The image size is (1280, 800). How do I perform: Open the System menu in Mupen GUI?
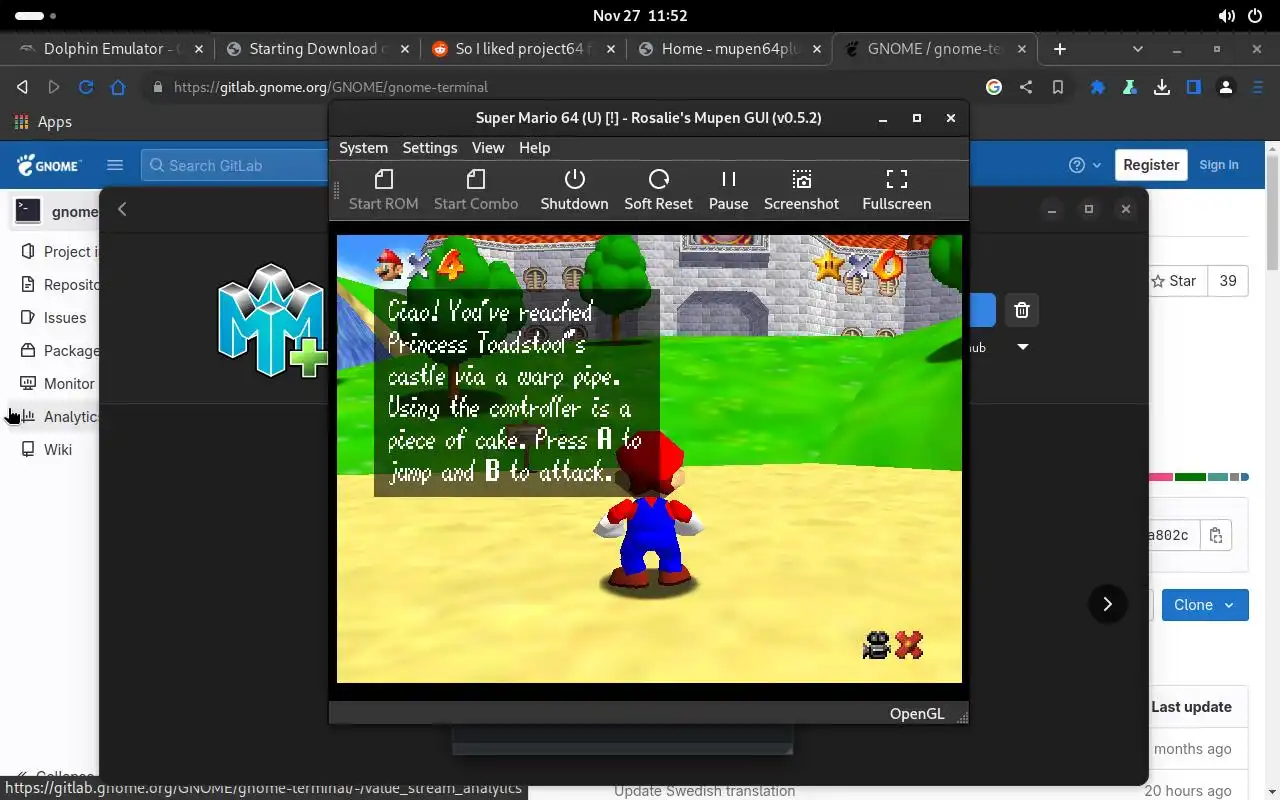(363, 147)
